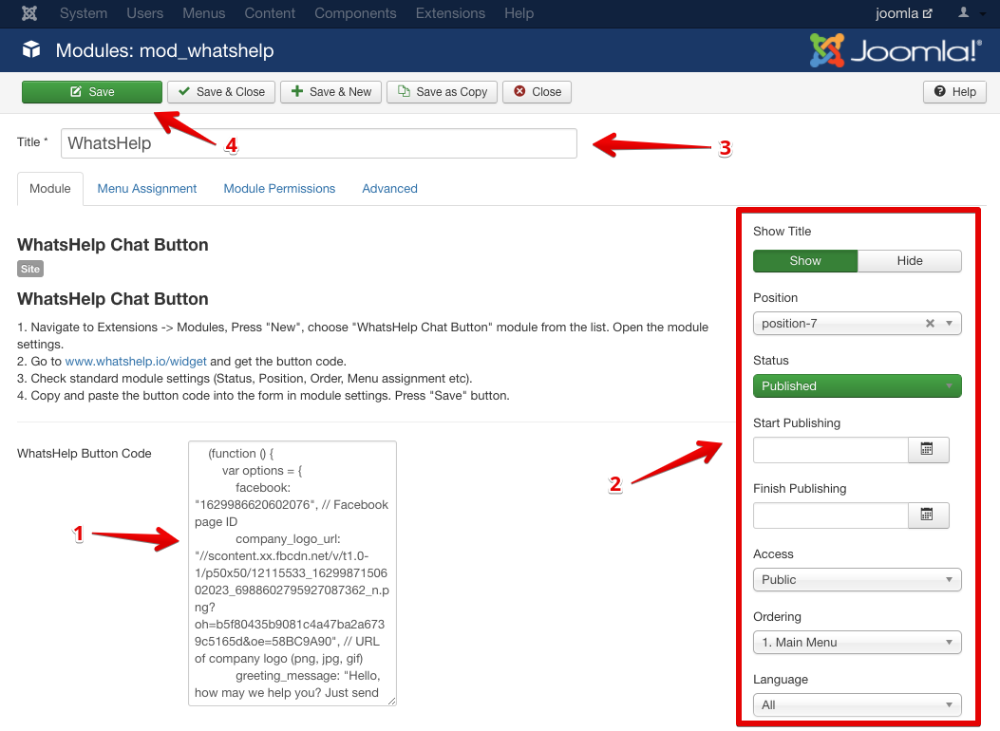Screen dimensions: 1000x731
Task: Click the Title input field
Action: coord(318,143)
